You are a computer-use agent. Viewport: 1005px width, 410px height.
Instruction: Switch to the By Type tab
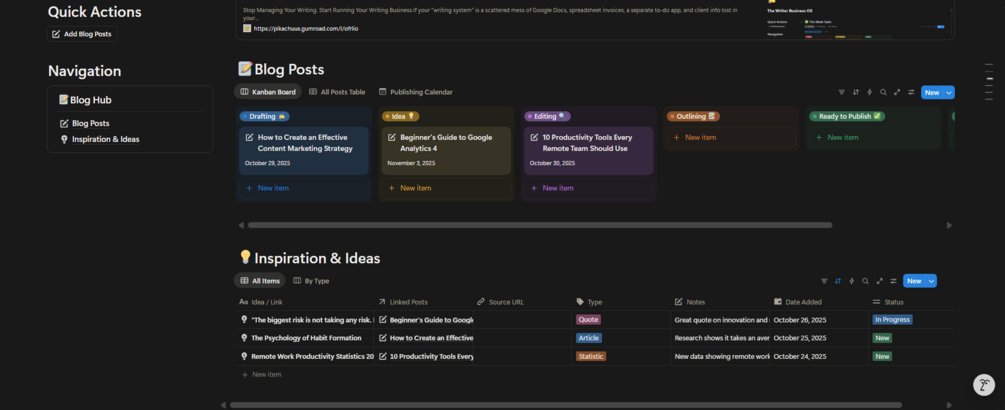tap(311, 281)
